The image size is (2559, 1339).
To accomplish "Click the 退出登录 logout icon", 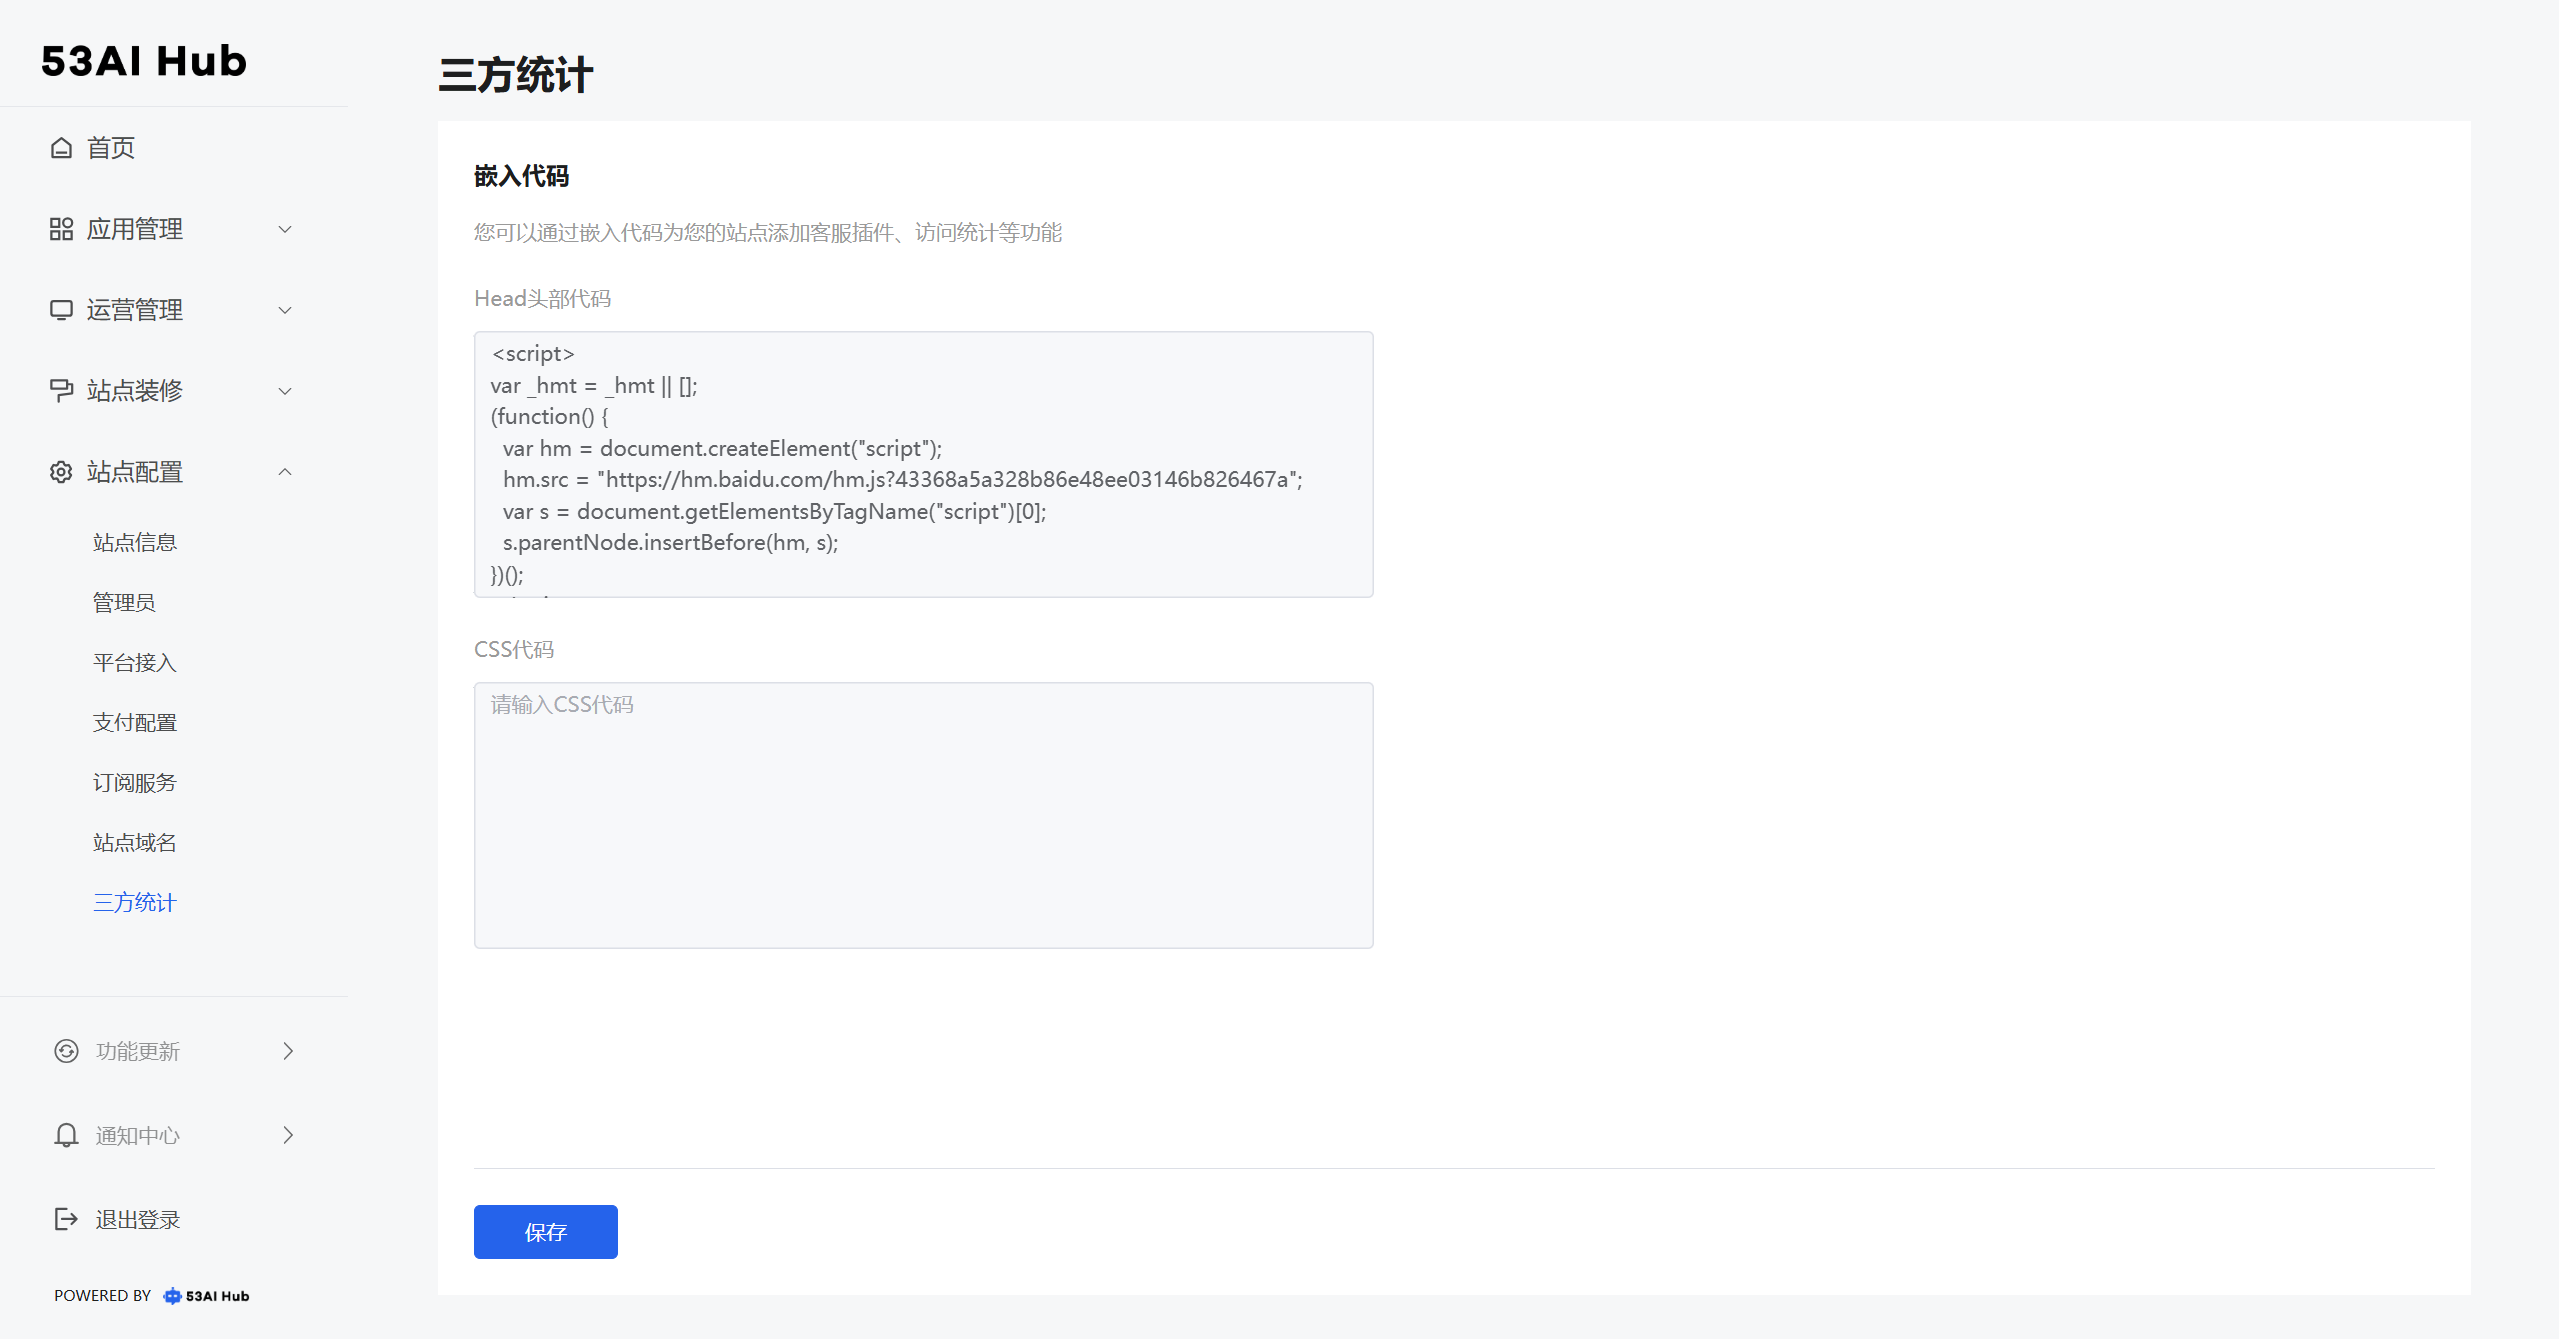I will (66, 1219).
